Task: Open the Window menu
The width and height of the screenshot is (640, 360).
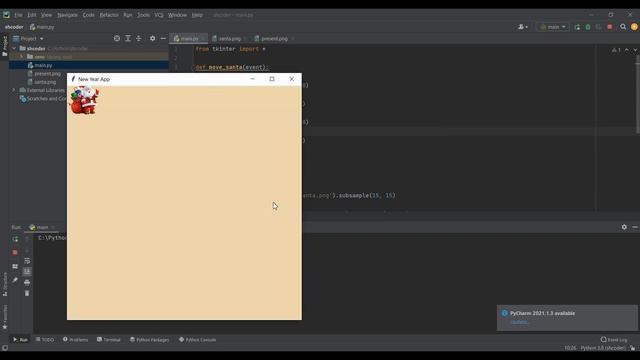Action: tap(177, 15)
